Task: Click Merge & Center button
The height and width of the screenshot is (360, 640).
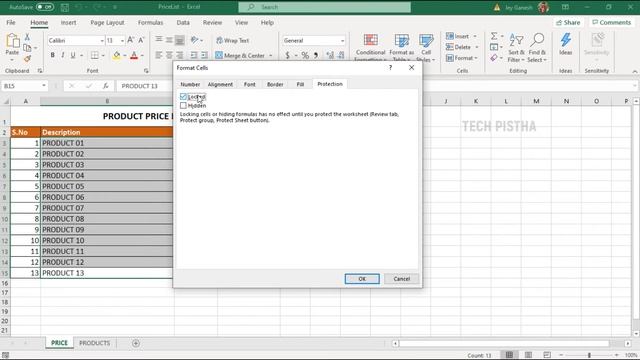Action: [240, 55]
